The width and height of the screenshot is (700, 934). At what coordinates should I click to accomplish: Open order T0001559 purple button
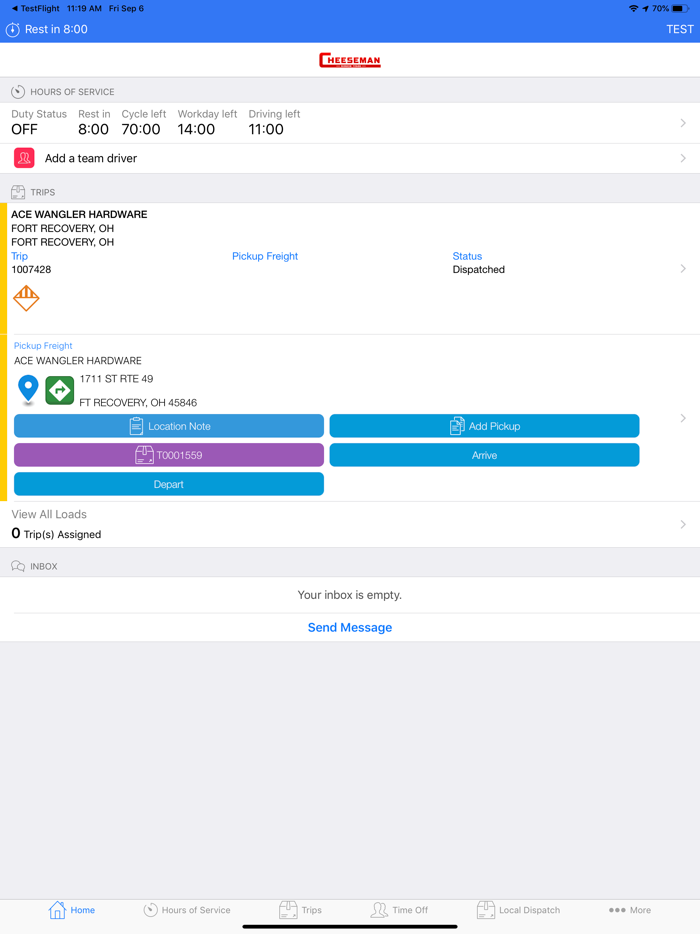169,455
